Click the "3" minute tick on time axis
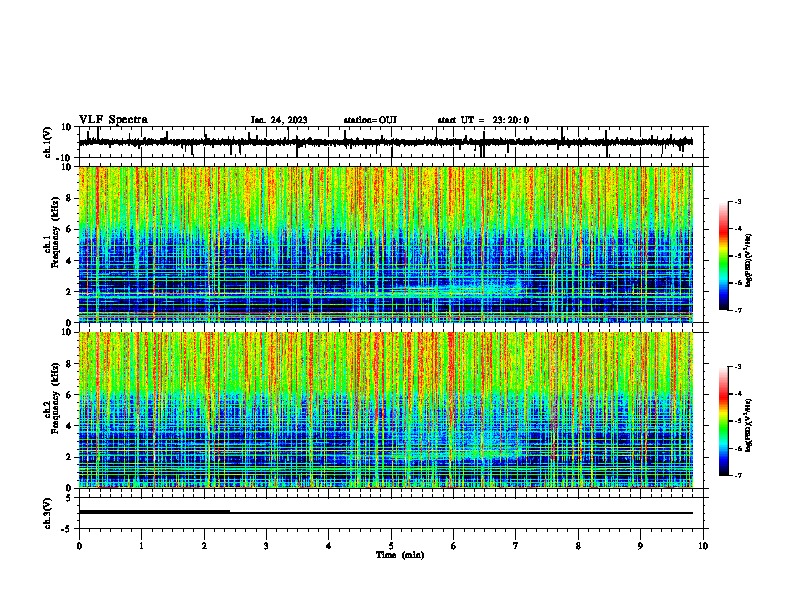The width and height of the screenshot is (792, 612). click(x=266, y=546)
